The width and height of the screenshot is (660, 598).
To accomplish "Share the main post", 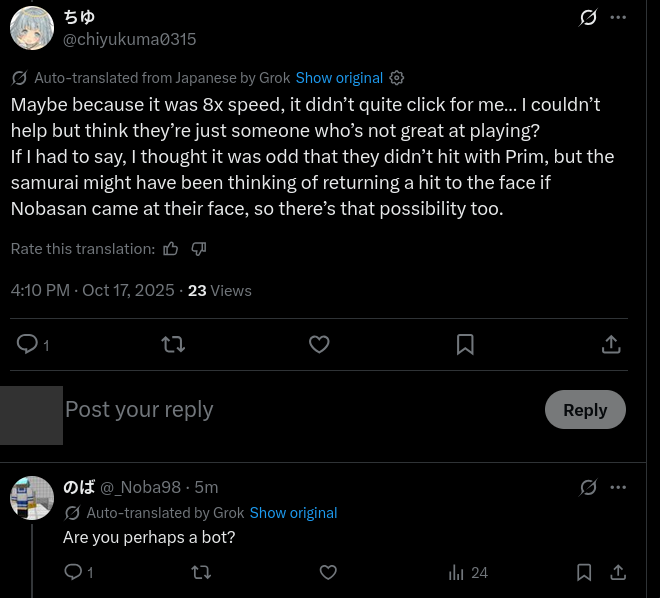I will pyautogui.click(x=610, y=344).
